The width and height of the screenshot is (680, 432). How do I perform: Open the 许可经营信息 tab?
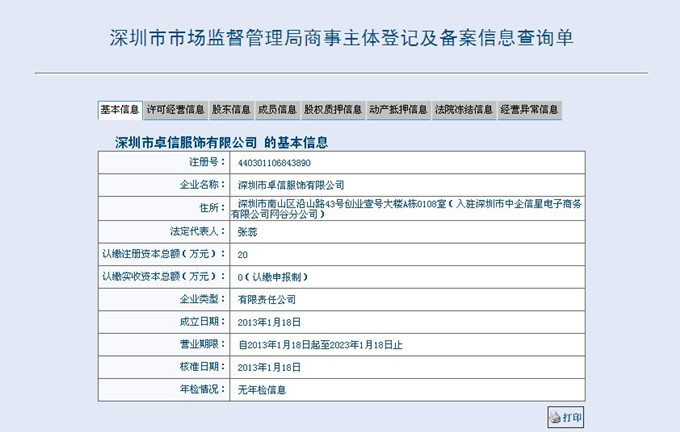coord(175,110)
